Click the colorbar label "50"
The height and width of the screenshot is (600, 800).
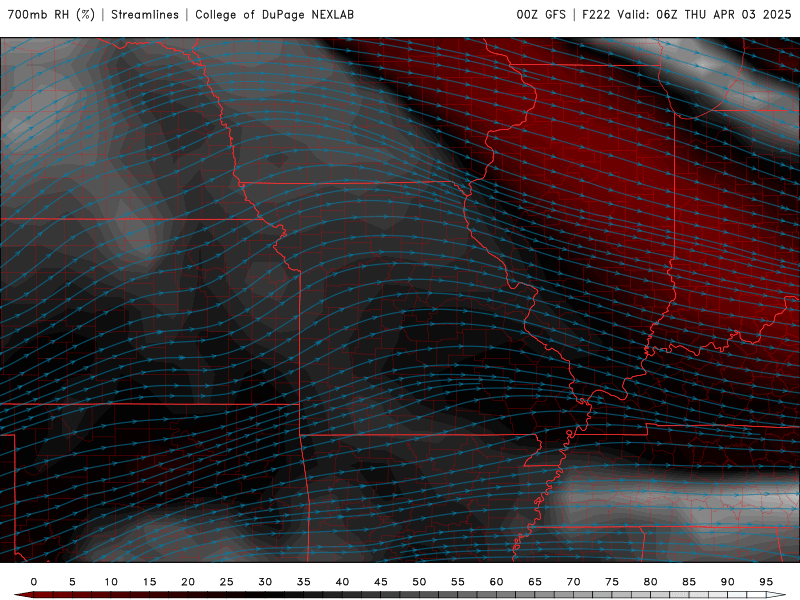coord(419,582)
